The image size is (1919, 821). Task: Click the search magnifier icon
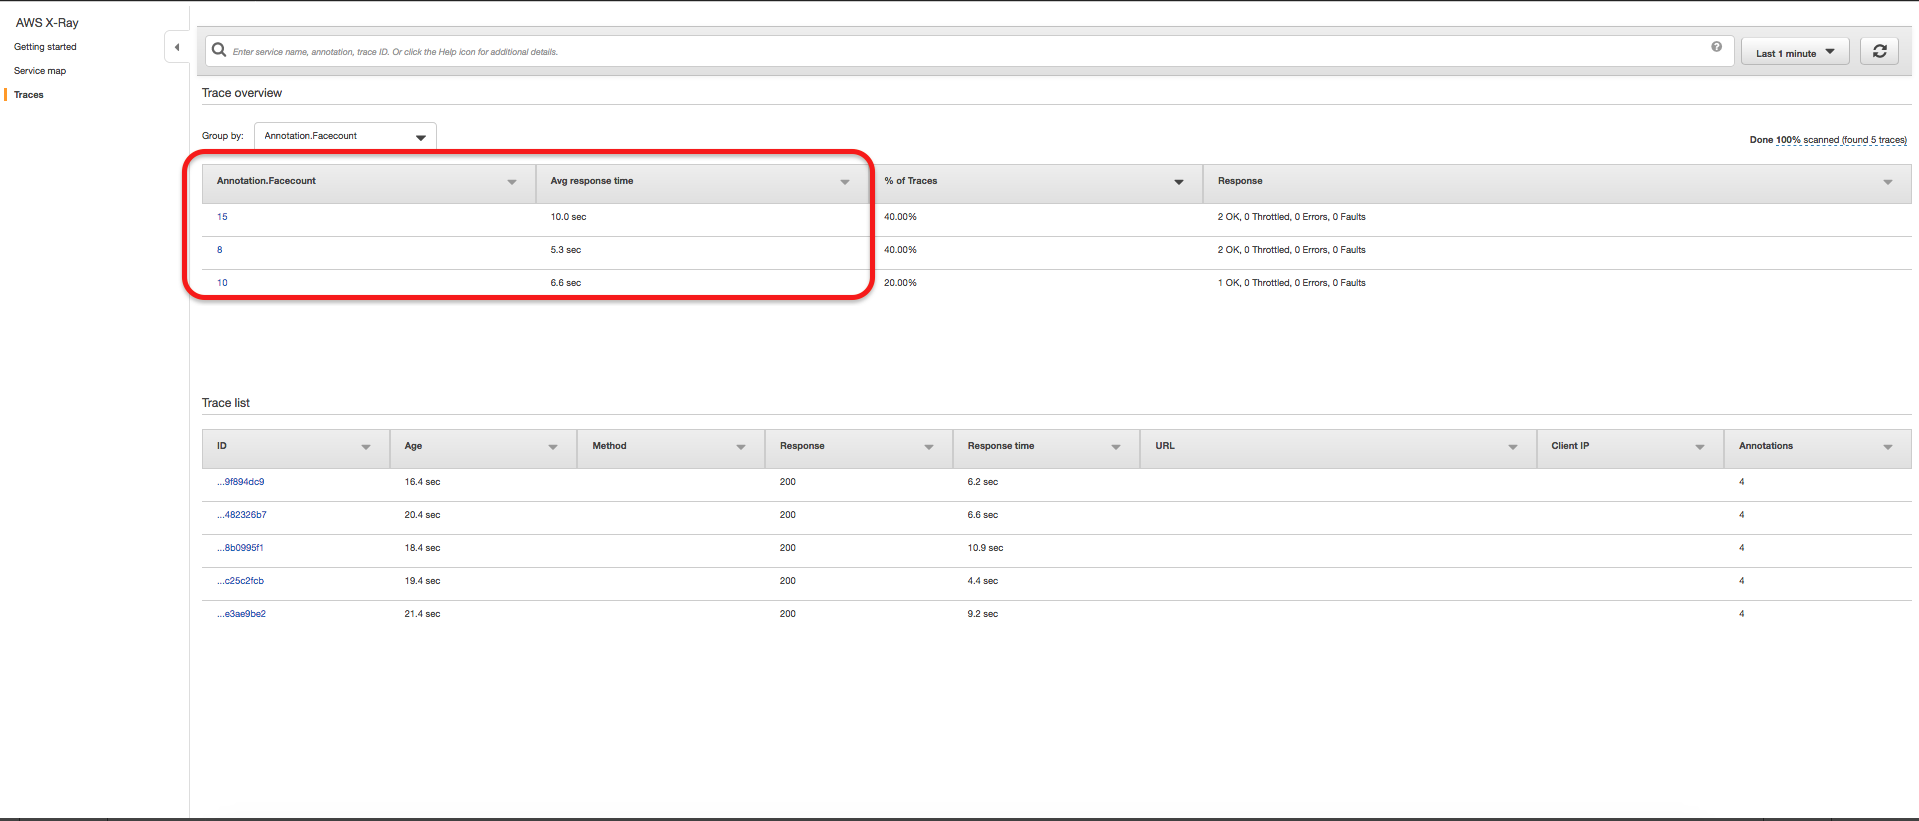pos(219,51)
